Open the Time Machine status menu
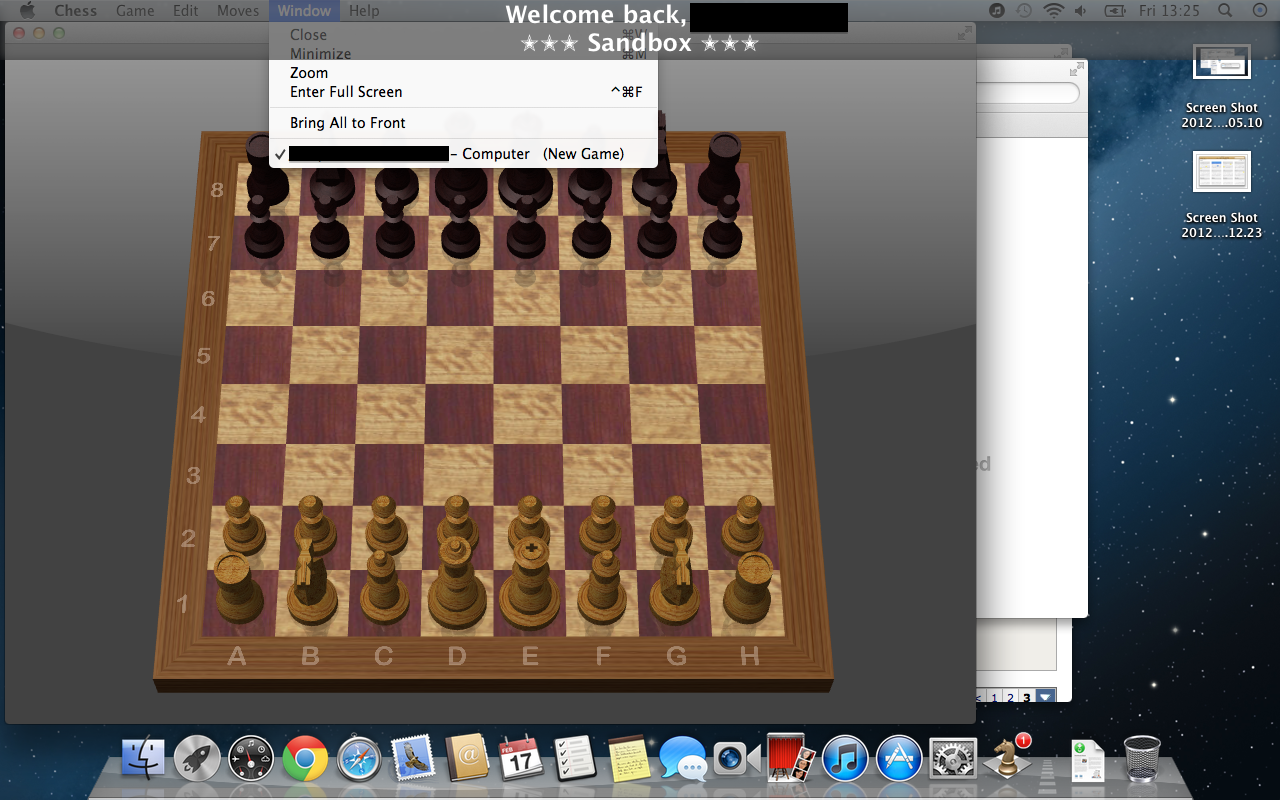 coord(1024,11)
